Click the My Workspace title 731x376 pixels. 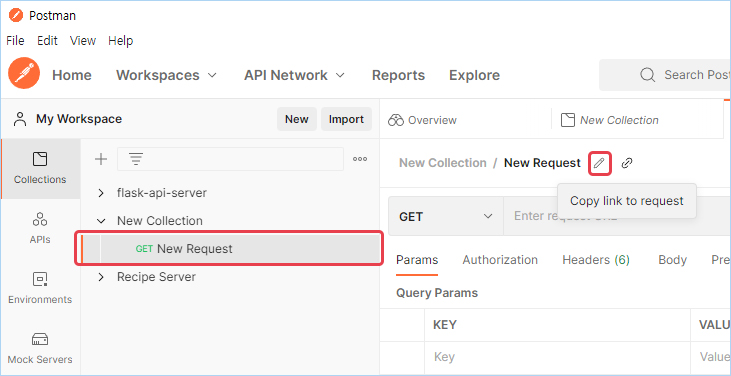point(79,119)
